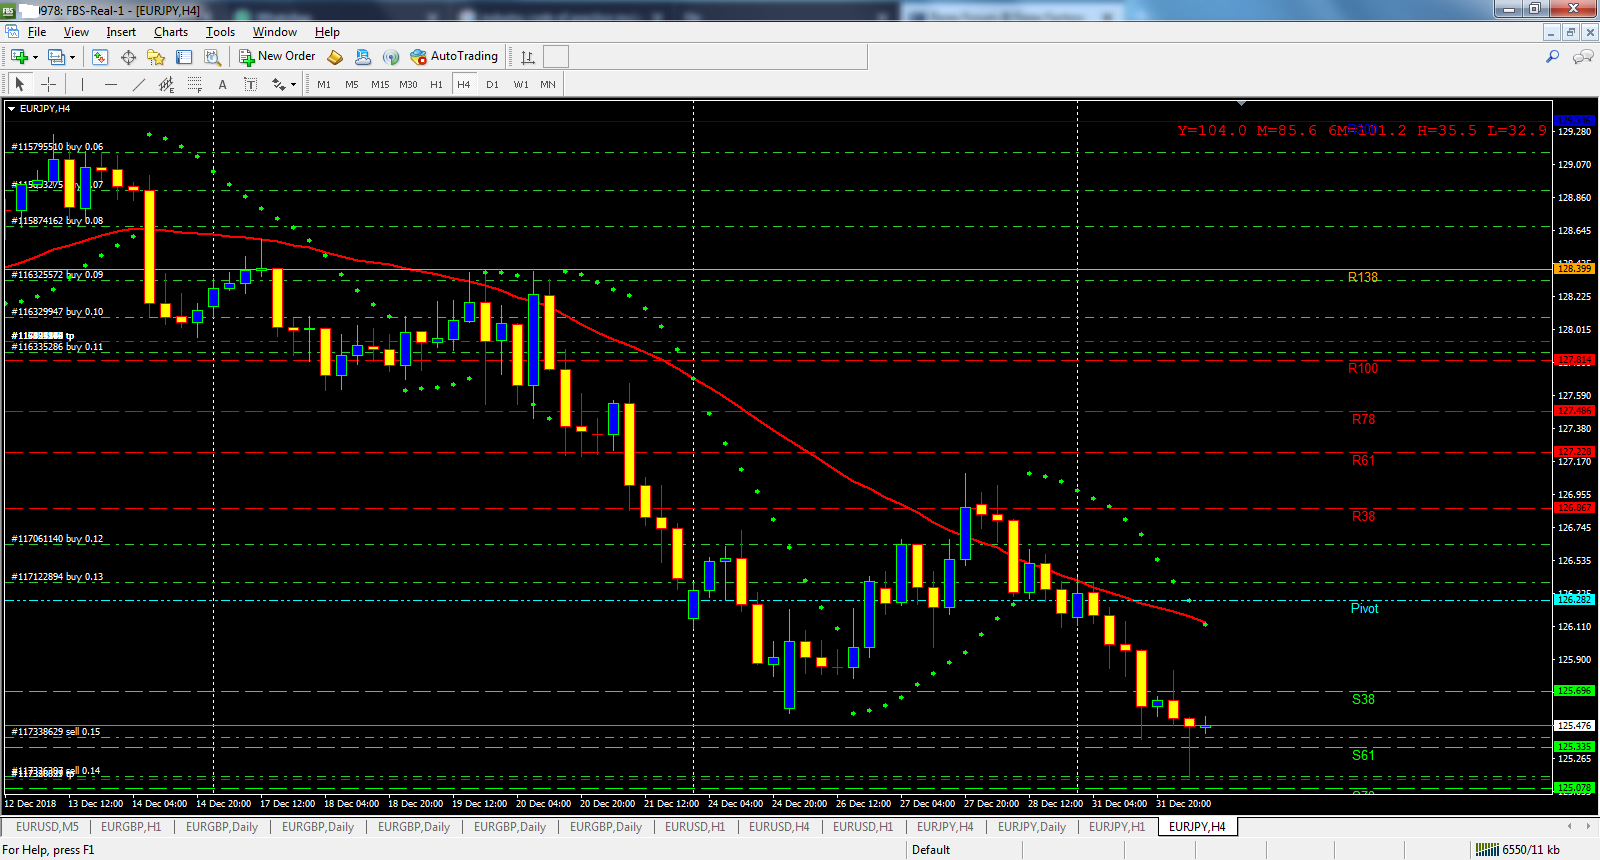Select the Crosshair cursor tool
This screenshot has width=1600, height=860.
pyautogui.click(x=48, y=84)
